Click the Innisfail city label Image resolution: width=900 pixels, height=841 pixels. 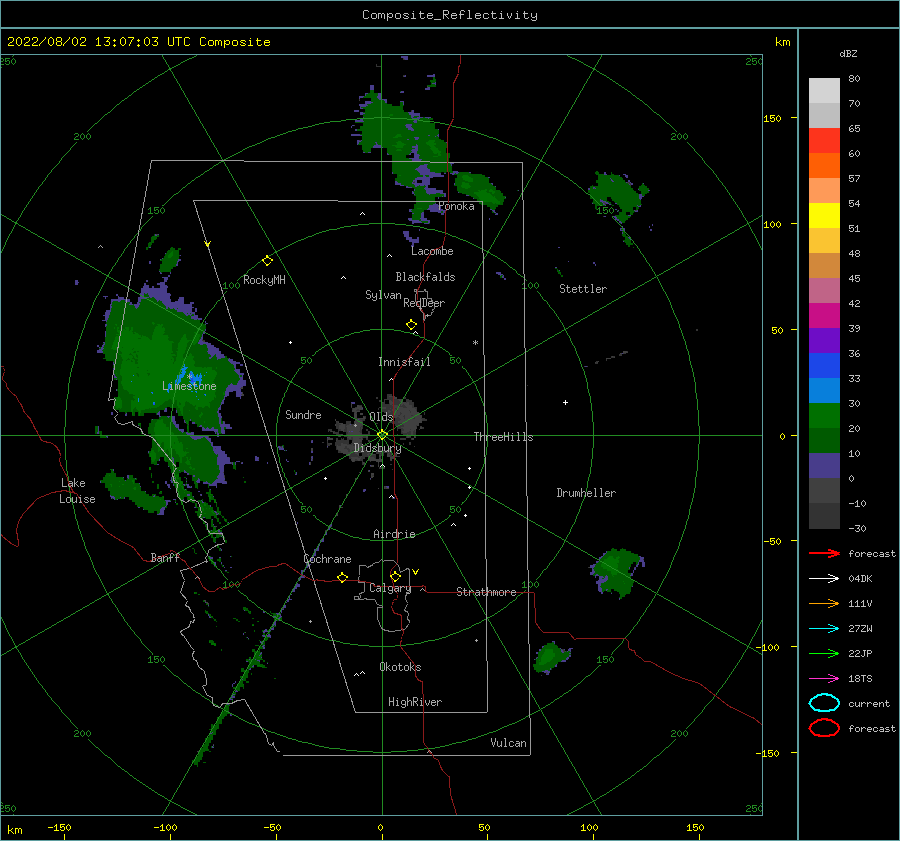(x=404, y=362)
